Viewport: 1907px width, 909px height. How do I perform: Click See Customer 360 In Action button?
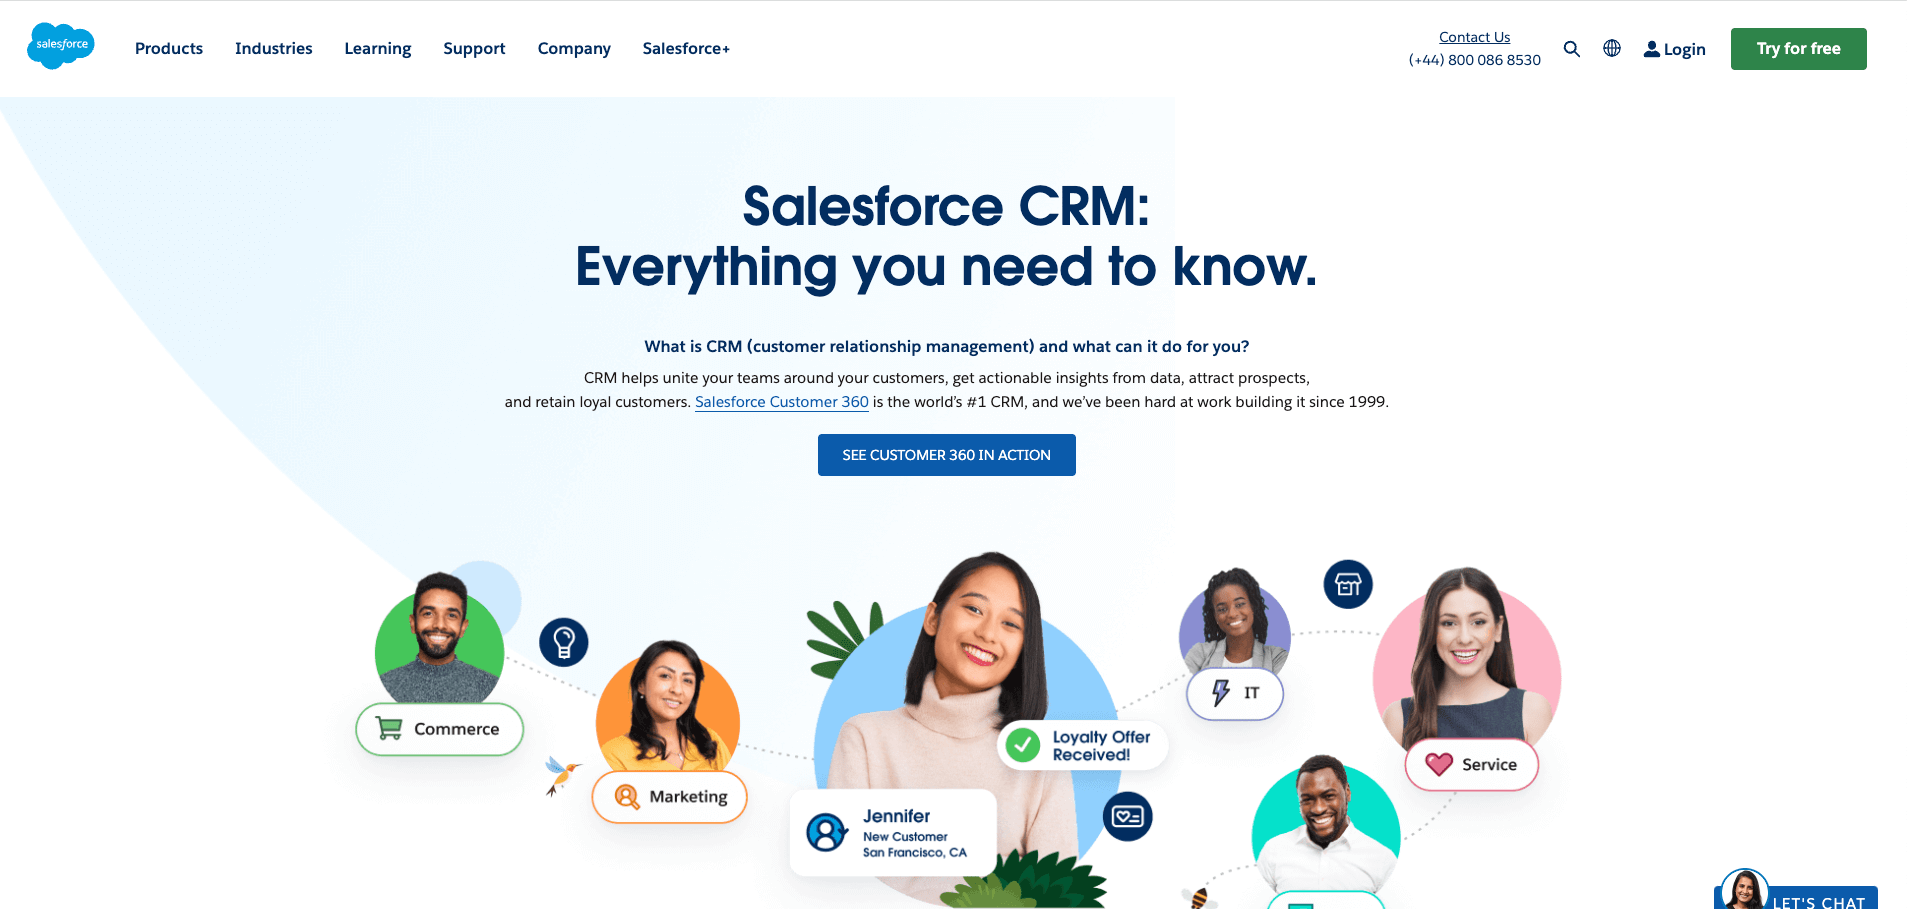[947, 455]
